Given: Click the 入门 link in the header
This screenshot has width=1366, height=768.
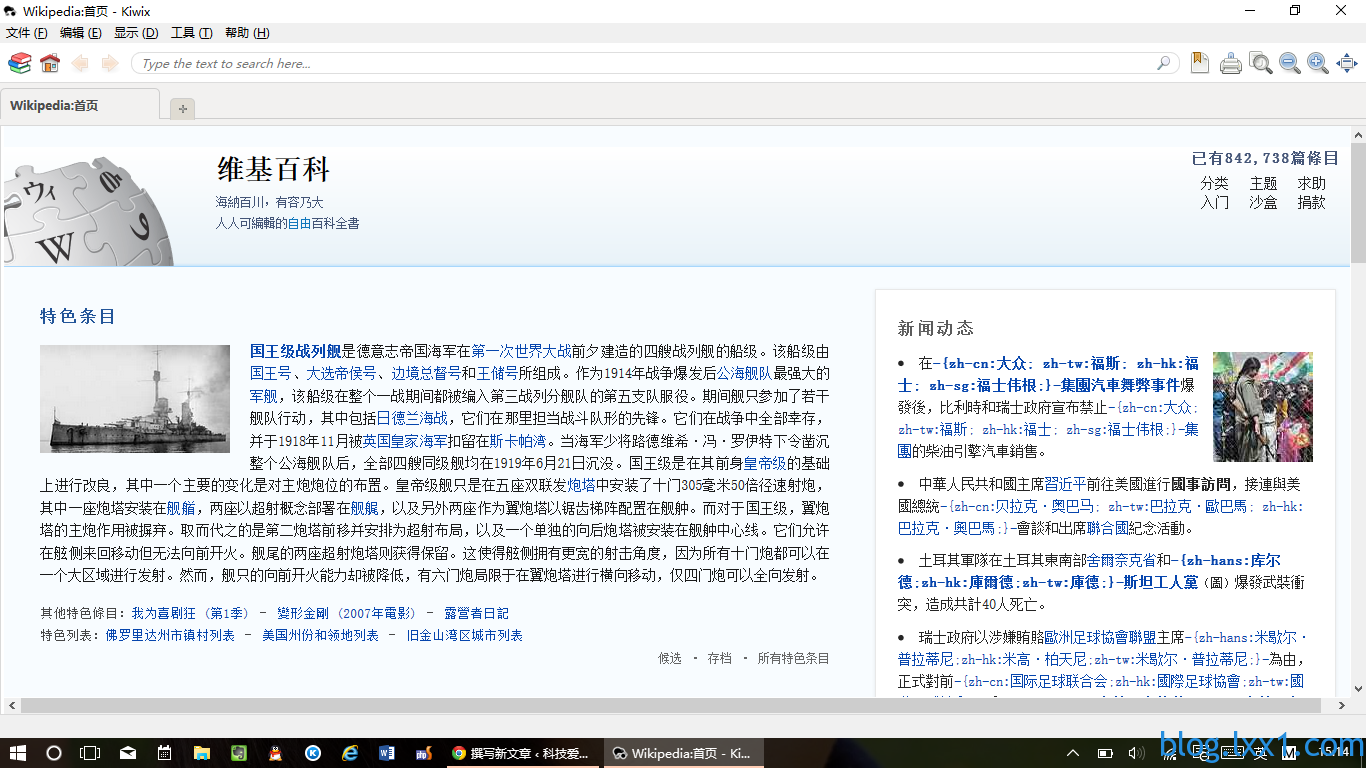Looking at the screenshot, I should (x=1214, y=203).
